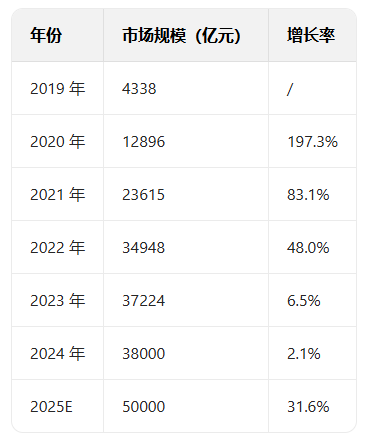Click the 83.1% growth rate

308,195
